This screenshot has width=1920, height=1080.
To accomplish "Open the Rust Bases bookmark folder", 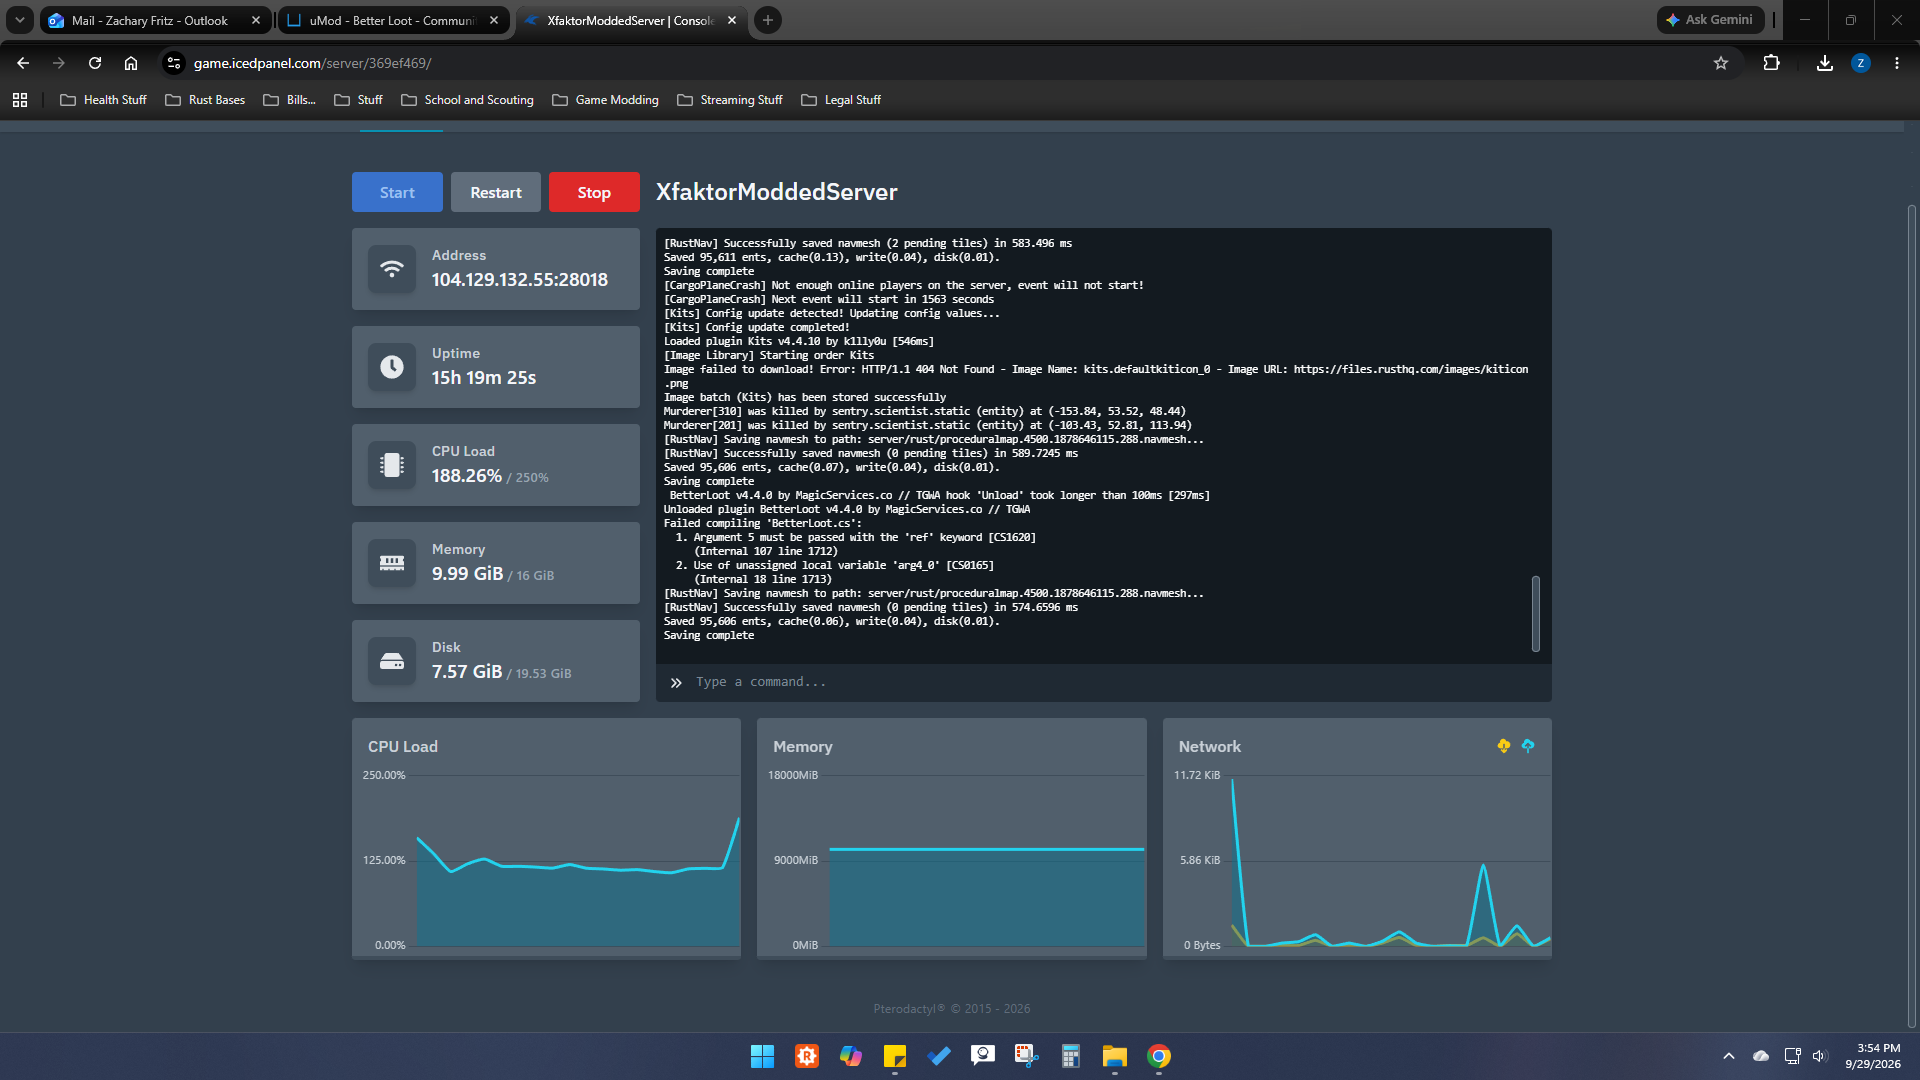I will click(205, 100).
